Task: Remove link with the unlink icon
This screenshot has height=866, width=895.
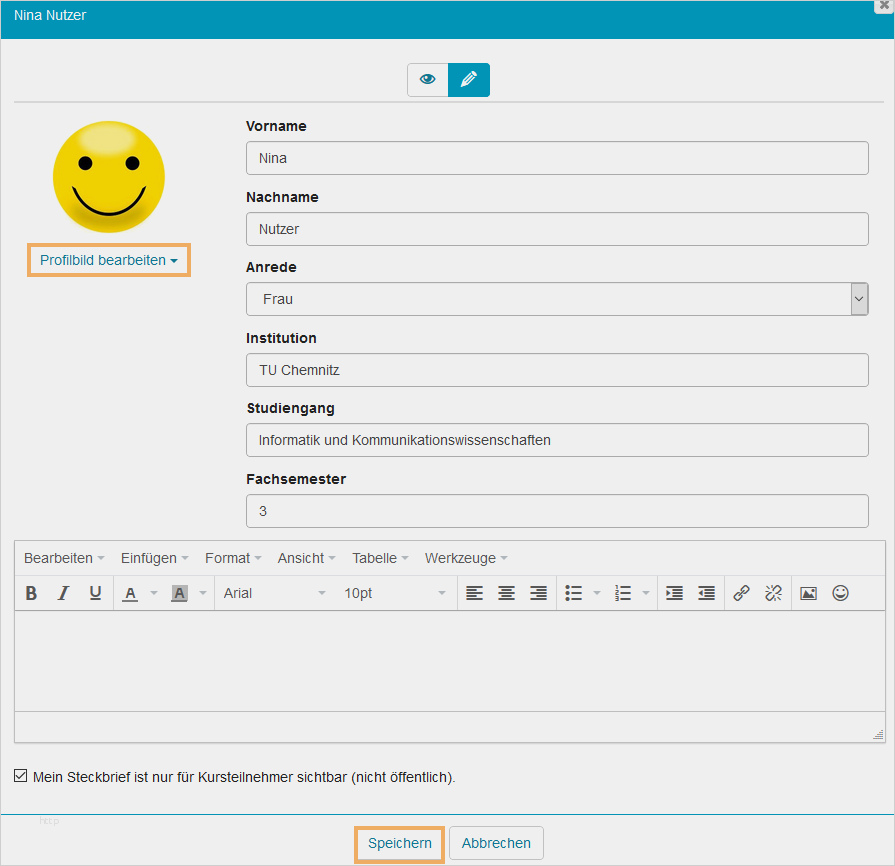Action: pyautogui.click(x=773, y=593)
